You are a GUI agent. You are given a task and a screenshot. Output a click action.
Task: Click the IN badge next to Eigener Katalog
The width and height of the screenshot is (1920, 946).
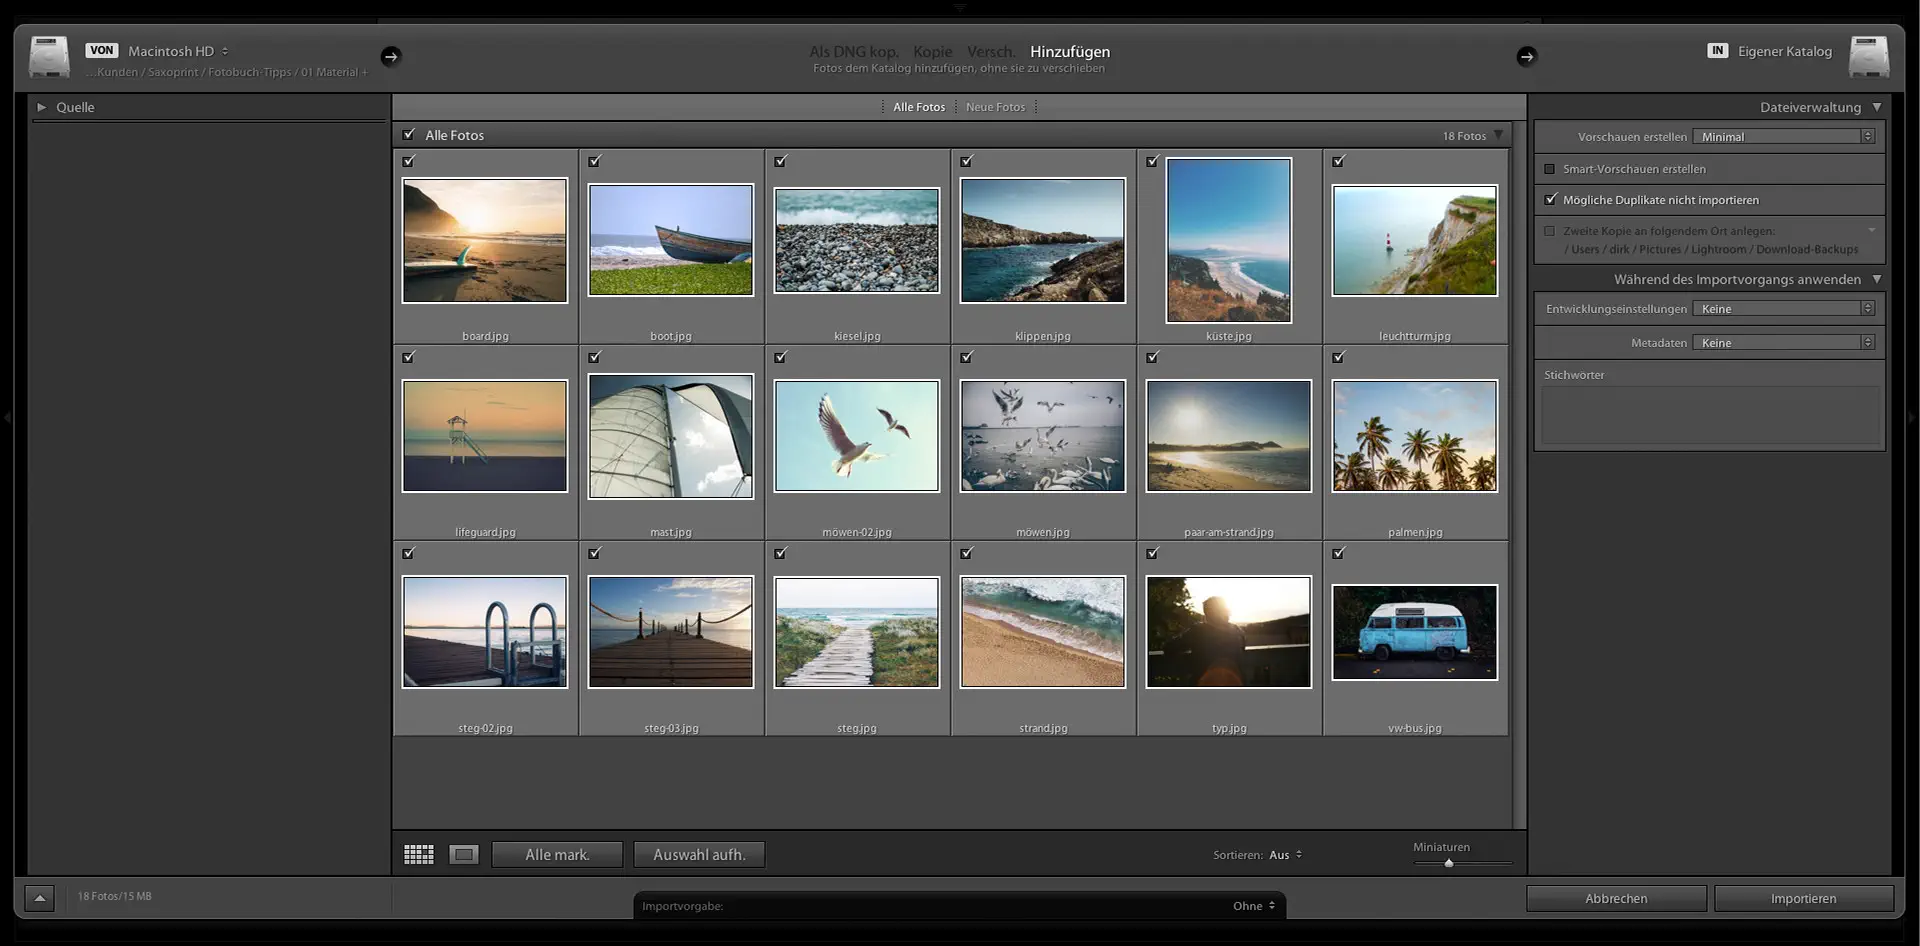point(1716,50)
